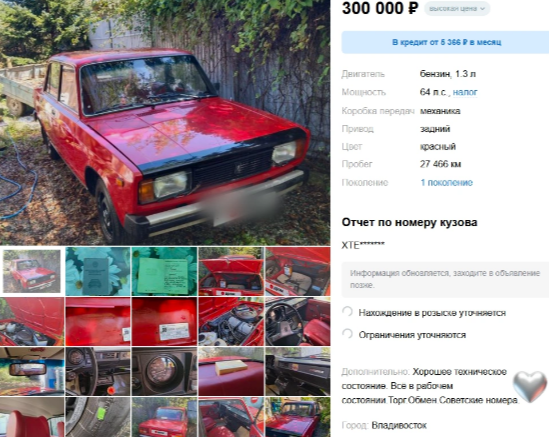Follow the 1 поколение generation link
The image size is (549, 437).
pyautogui.click(x=446, y=182)
